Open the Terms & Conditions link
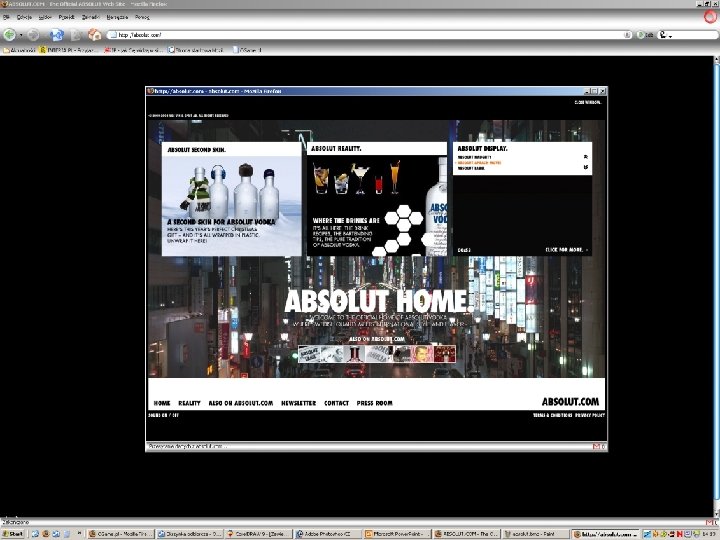 click(552, 415)
